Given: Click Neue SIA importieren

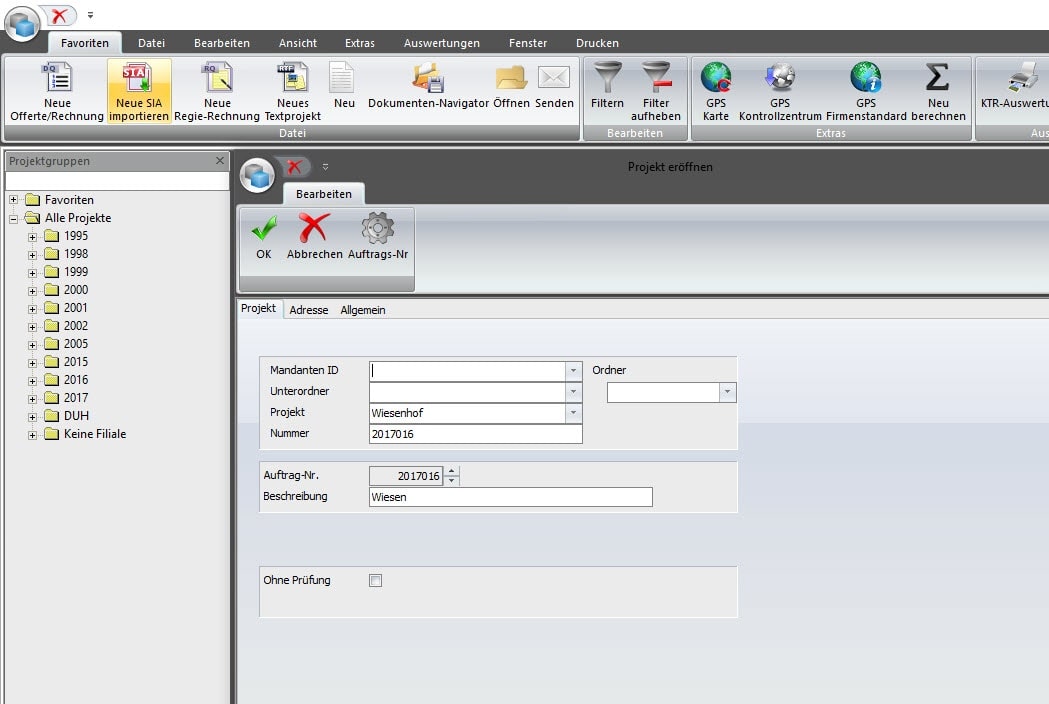Looking at the screenshot, I should coord(139,92).
